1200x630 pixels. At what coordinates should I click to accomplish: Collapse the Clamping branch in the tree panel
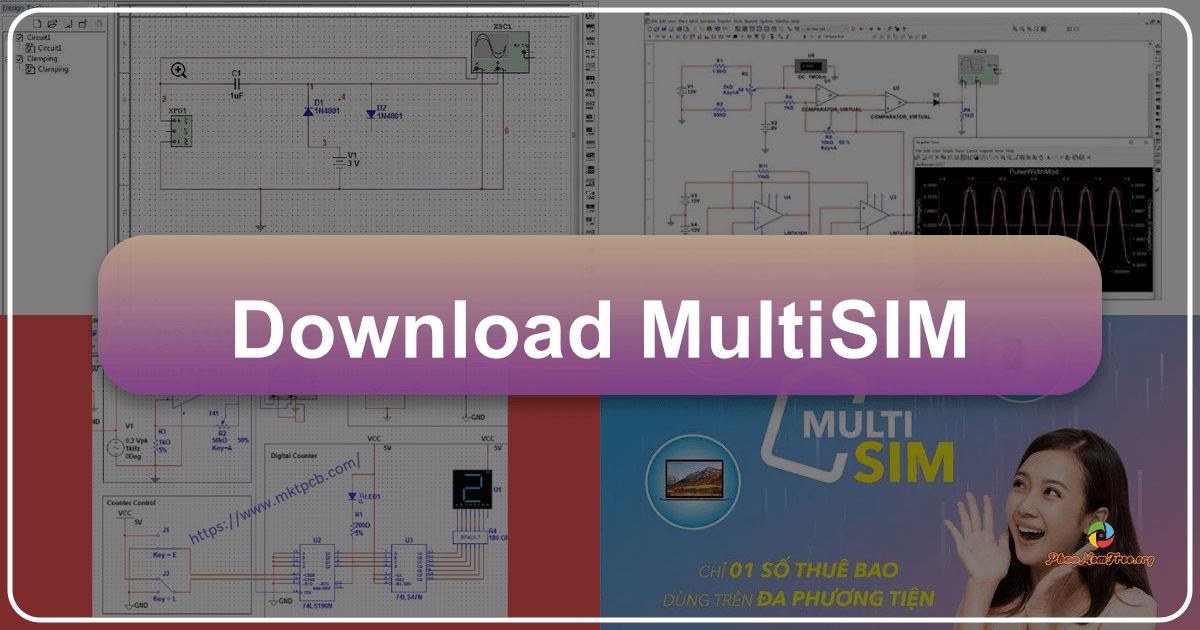click(9, 59)
